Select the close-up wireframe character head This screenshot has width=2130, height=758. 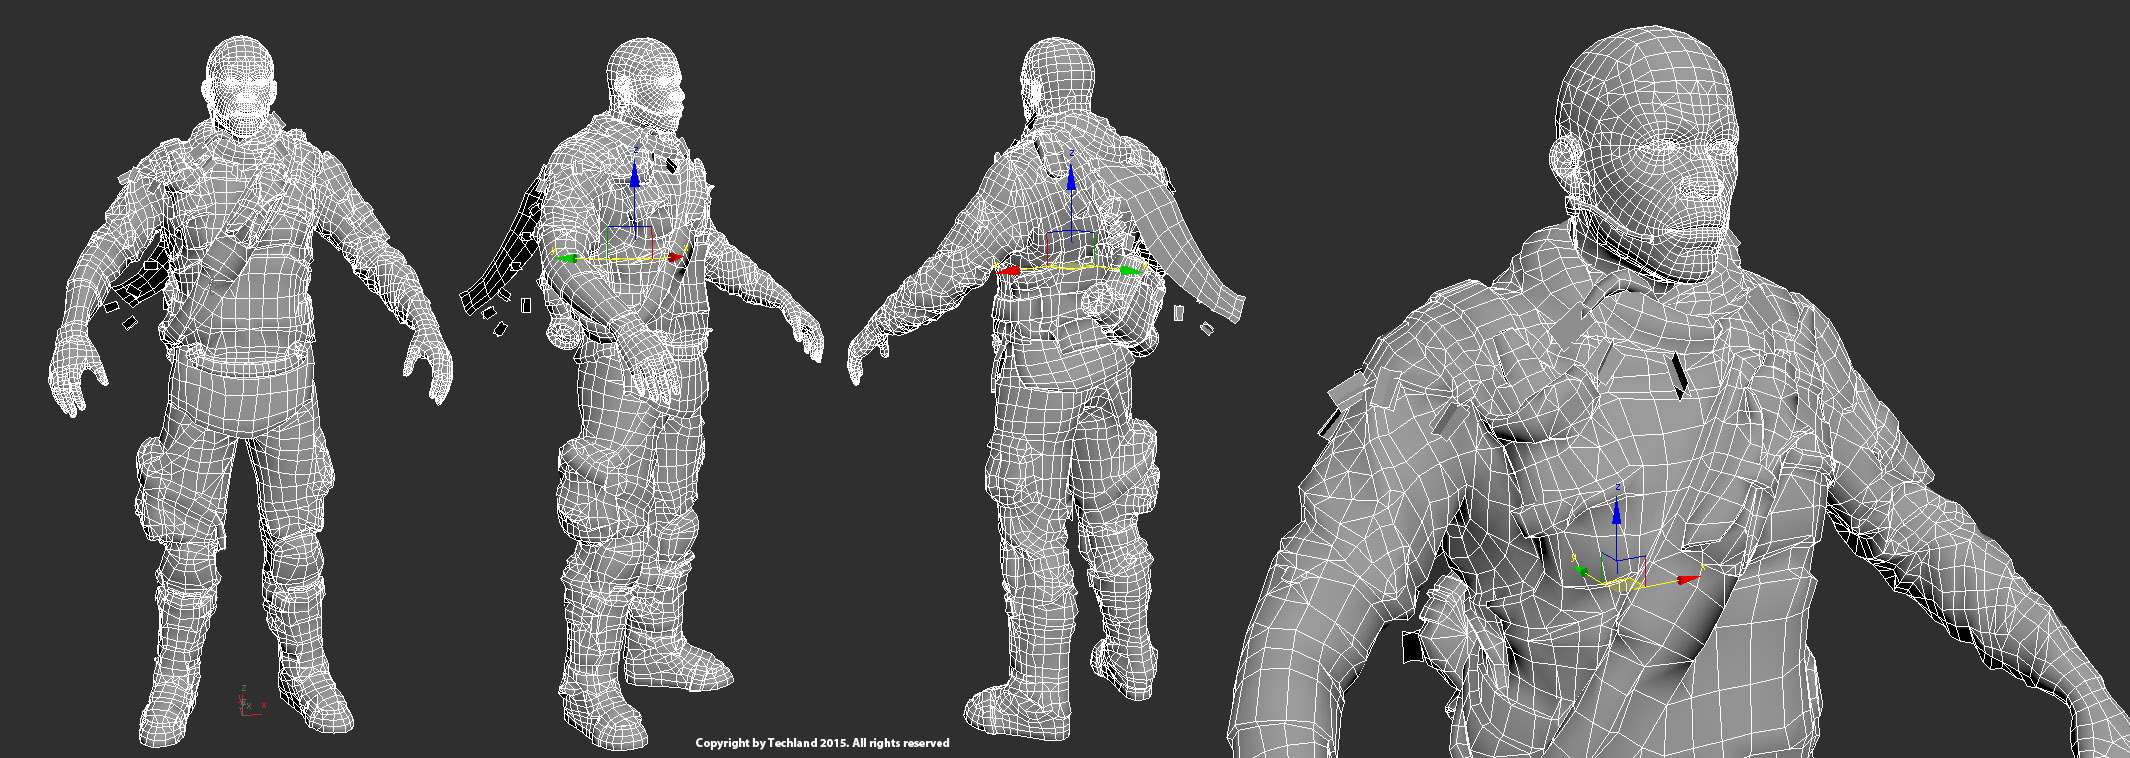(x=1647, y=155)
